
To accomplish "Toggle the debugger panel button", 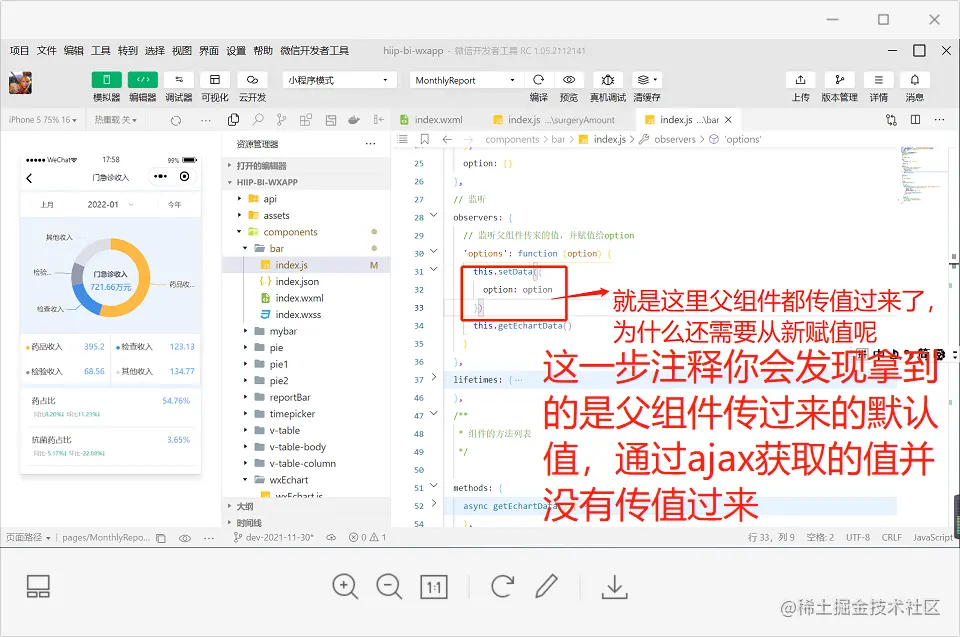I will point(179,80).
